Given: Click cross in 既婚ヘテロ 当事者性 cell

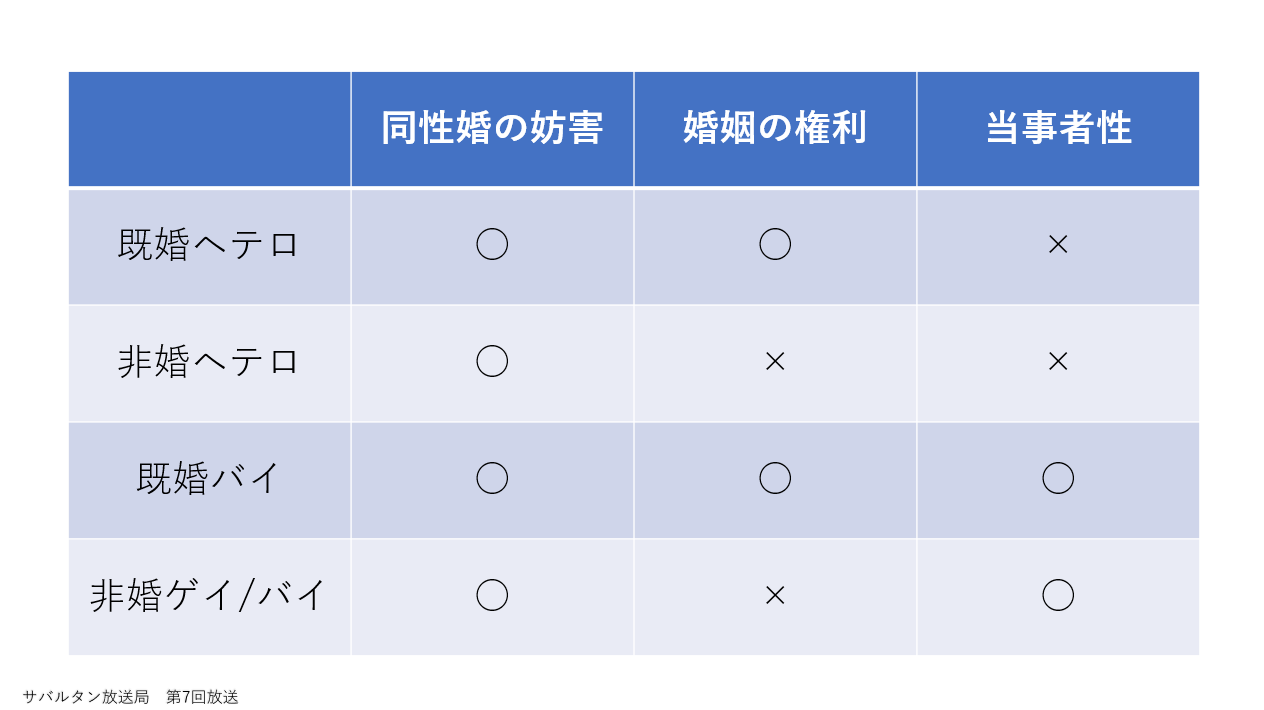Looking at the screenshot, I should pyautogui.click(x=1058, y=244).
